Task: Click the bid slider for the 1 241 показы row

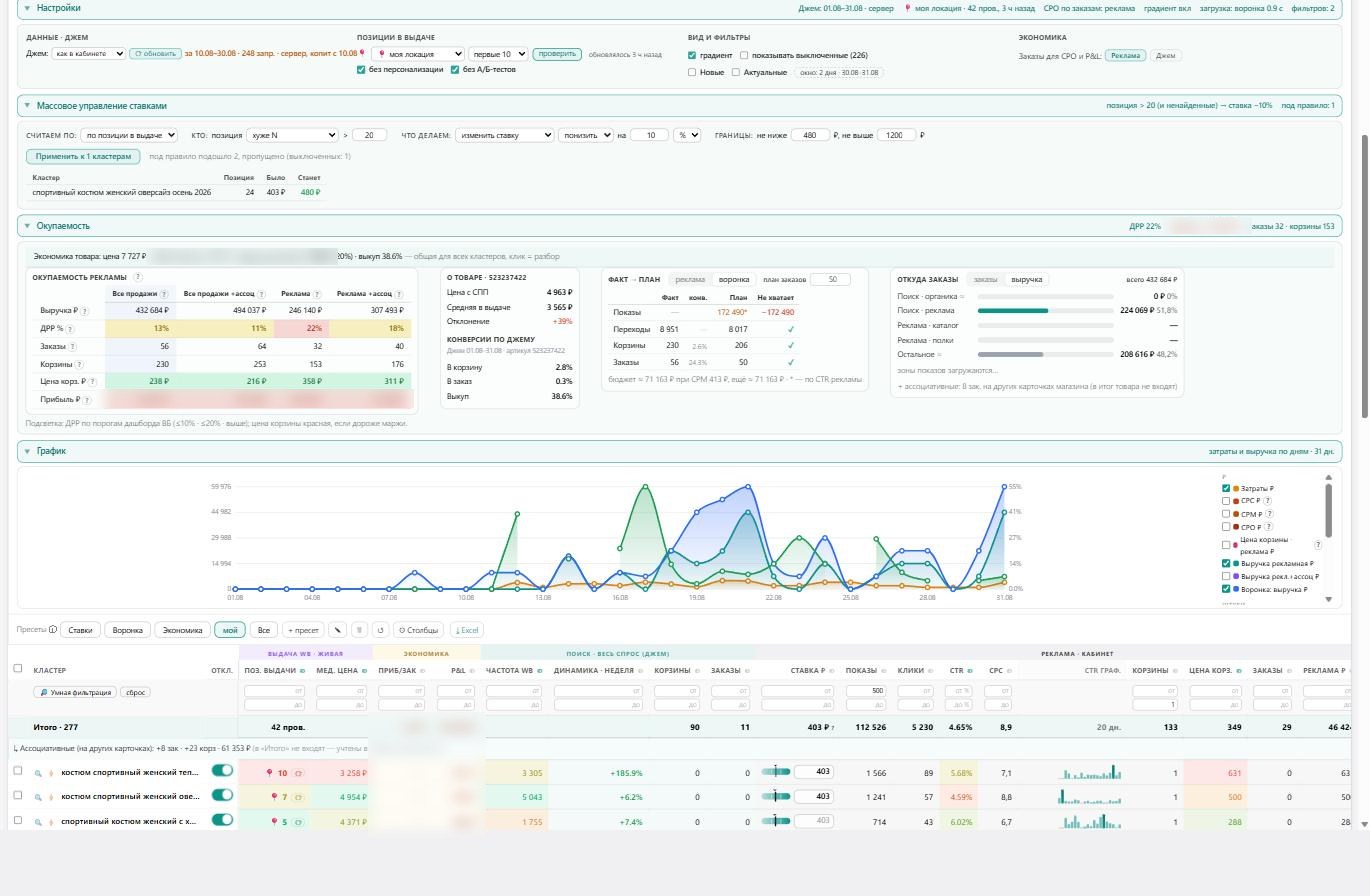Action: point(776,796)
